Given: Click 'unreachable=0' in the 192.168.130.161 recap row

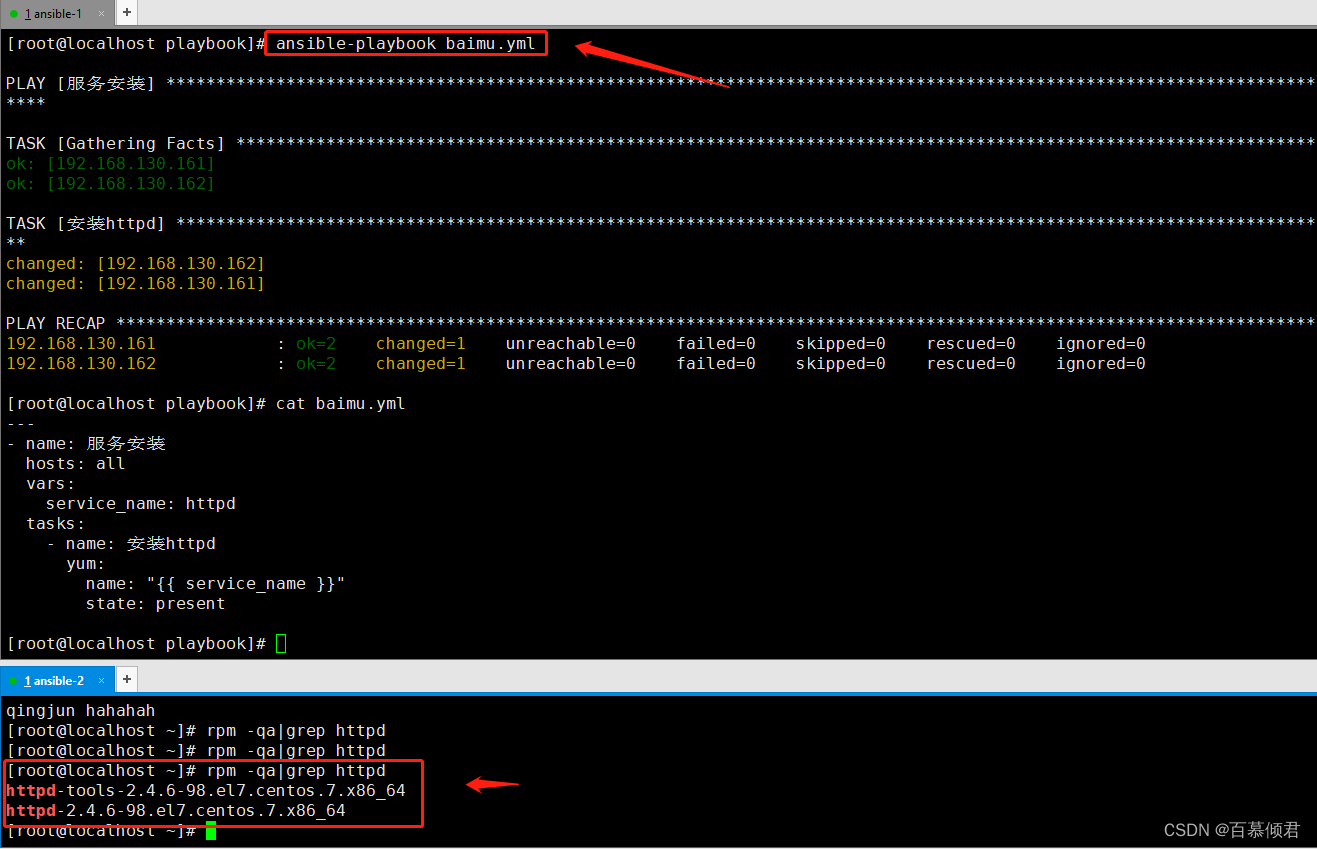Looking at the screenshot, I should tap(571, 344).
